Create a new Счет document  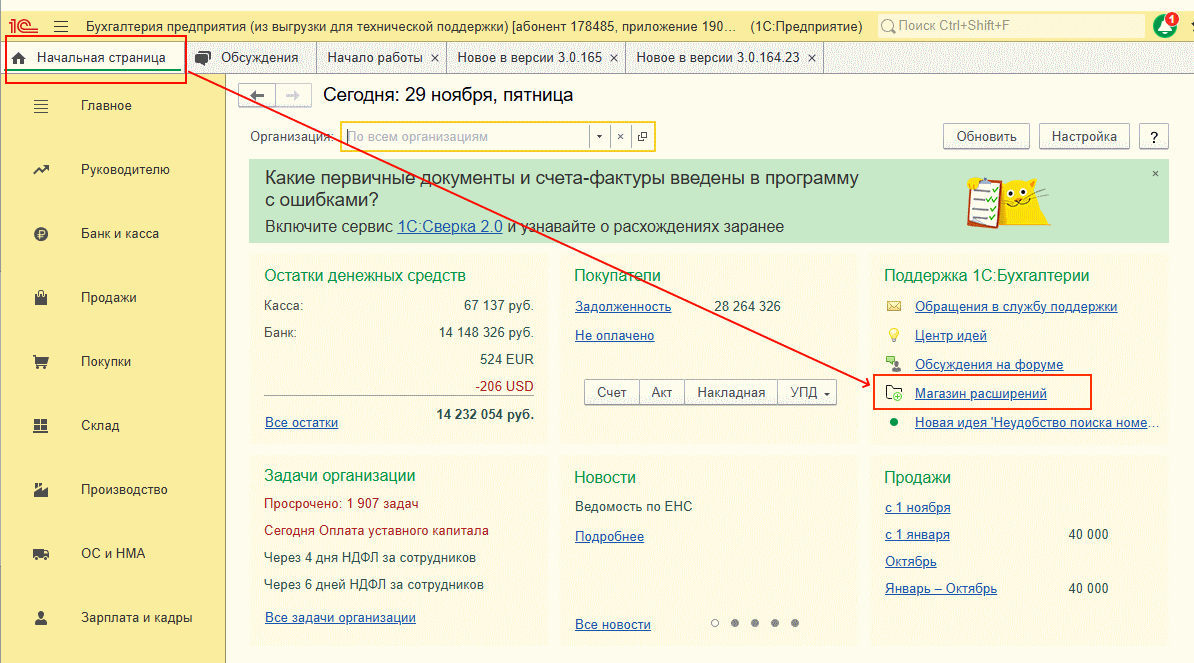tap(611, 392)
